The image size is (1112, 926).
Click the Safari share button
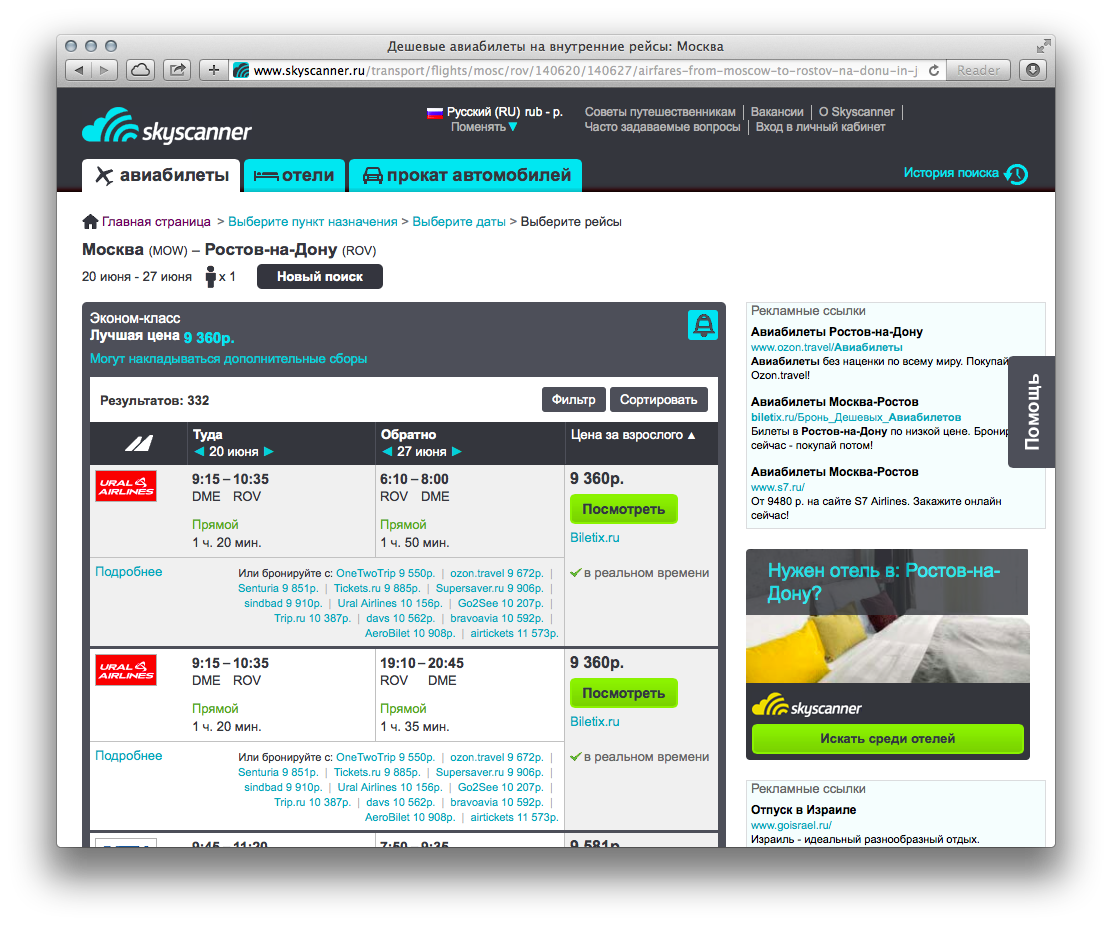[177, 70]
